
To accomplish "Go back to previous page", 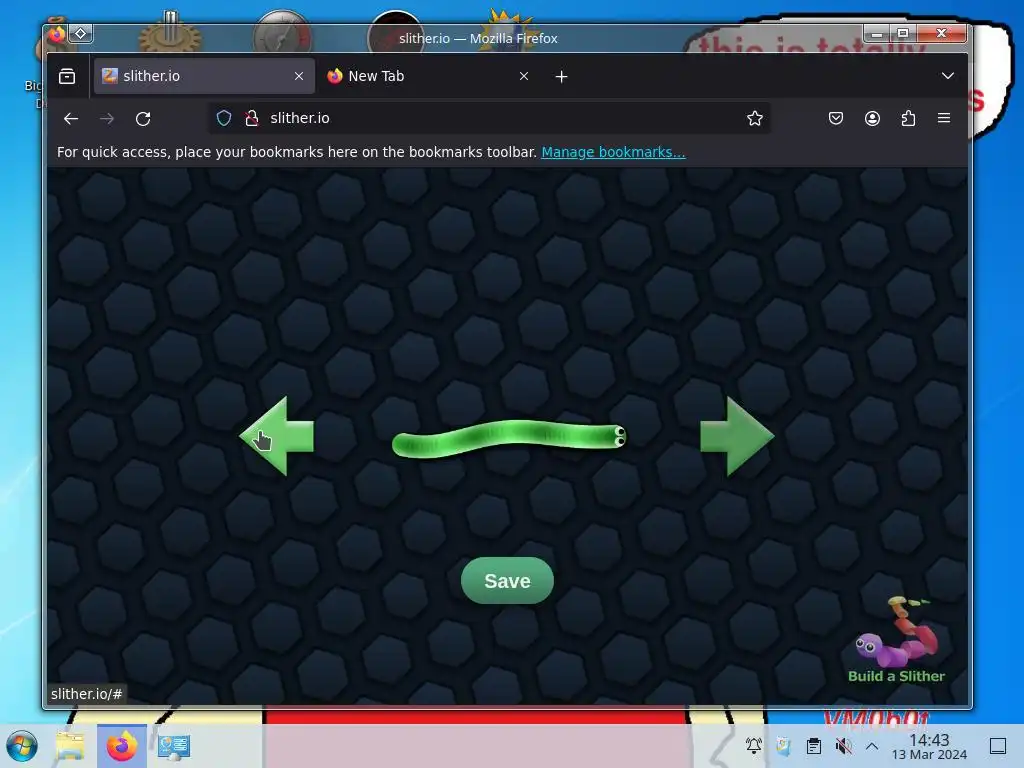I will point(71,118).
